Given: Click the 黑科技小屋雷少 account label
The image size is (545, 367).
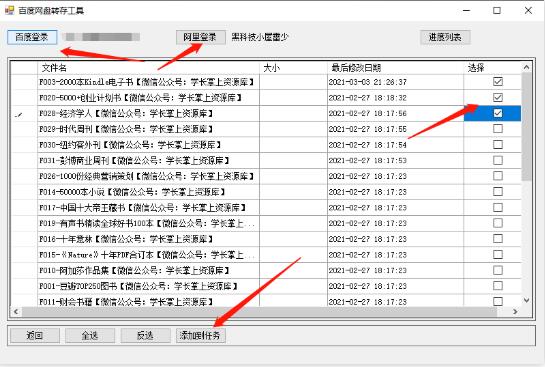Looking at the screenshot, I should pos(260,37).
